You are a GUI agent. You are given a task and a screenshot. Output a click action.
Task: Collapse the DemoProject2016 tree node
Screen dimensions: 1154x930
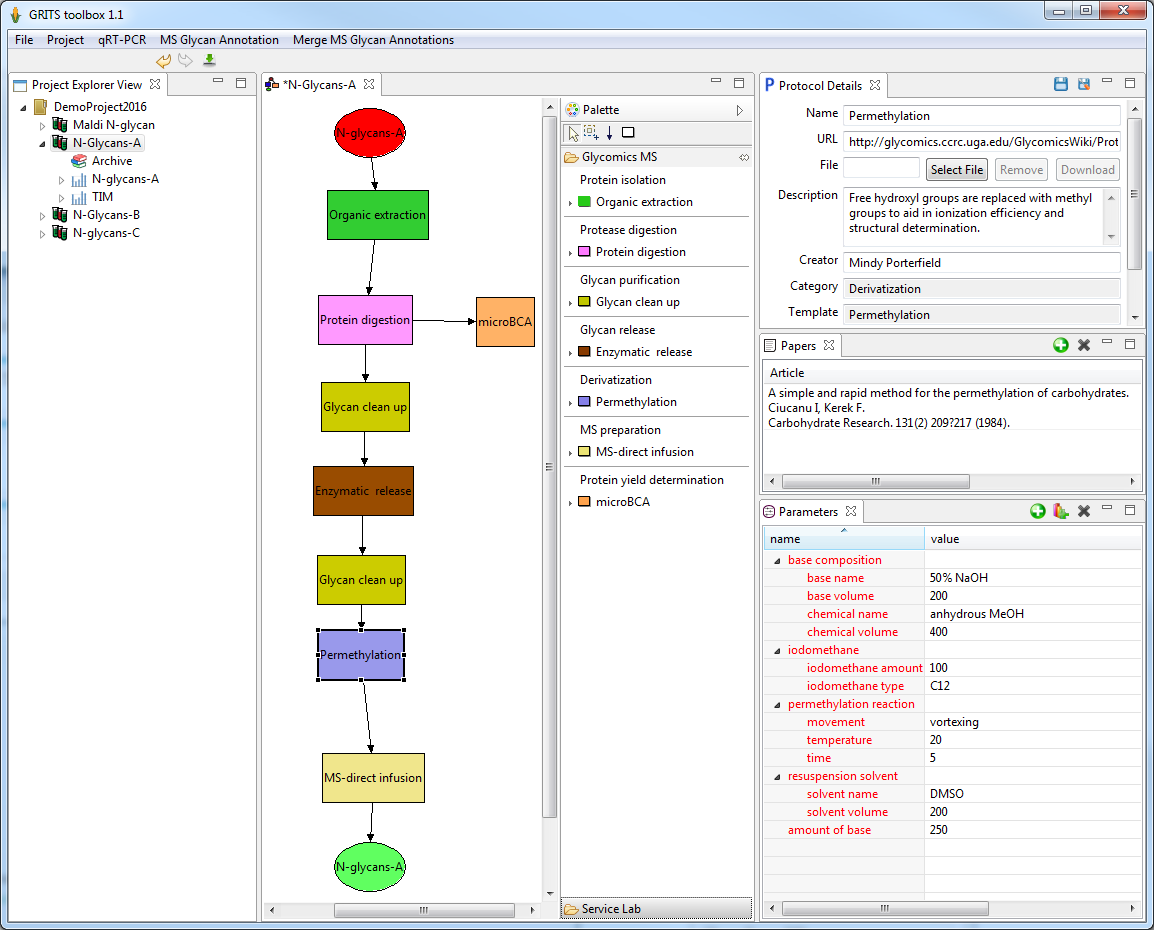click(x=24, y=107)
